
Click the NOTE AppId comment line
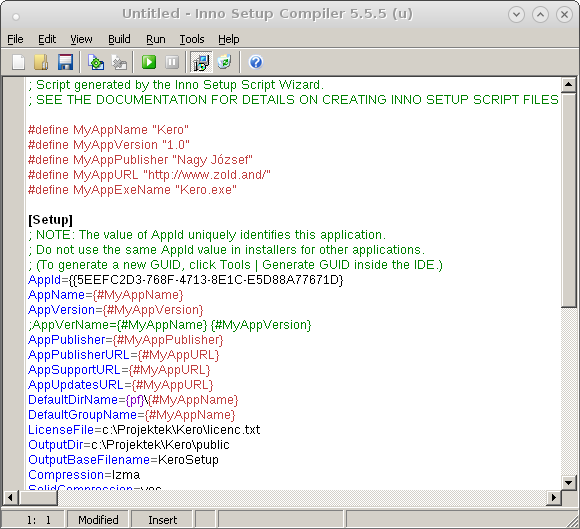[x=207, y=235]
